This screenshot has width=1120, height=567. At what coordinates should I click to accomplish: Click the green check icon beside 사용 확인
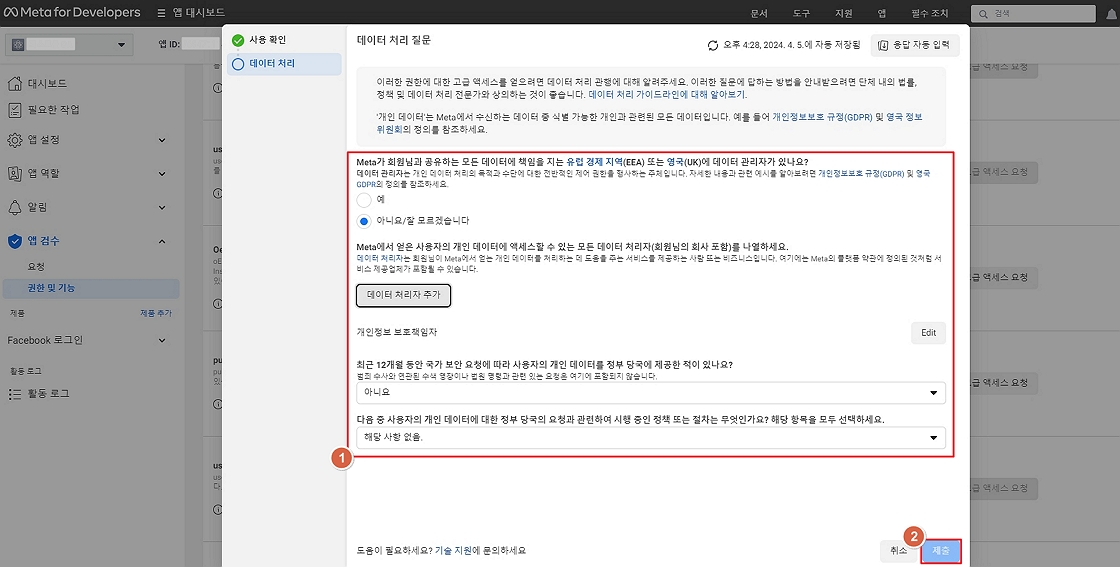point(238,41)
